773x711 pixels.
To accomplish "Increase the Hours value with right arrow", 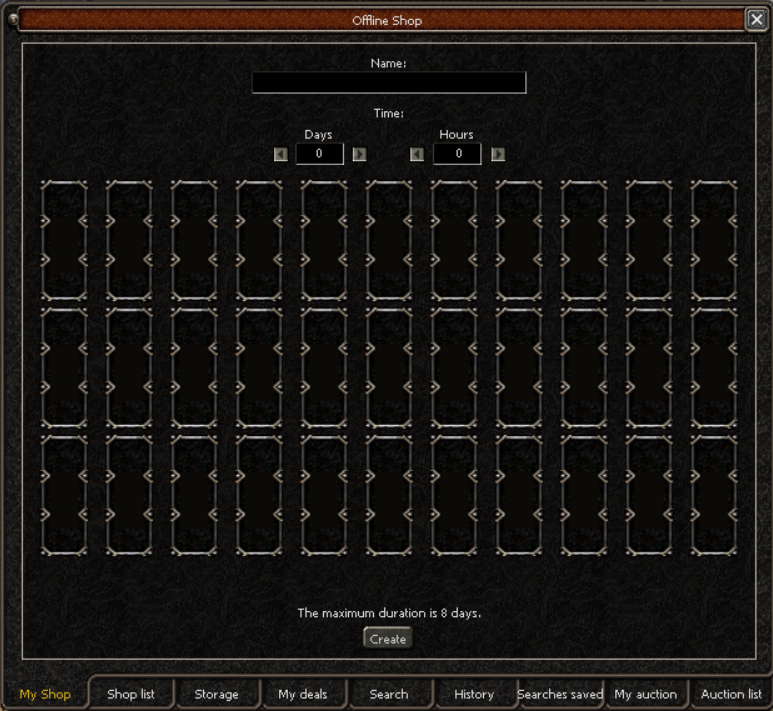I will point(498,154).
